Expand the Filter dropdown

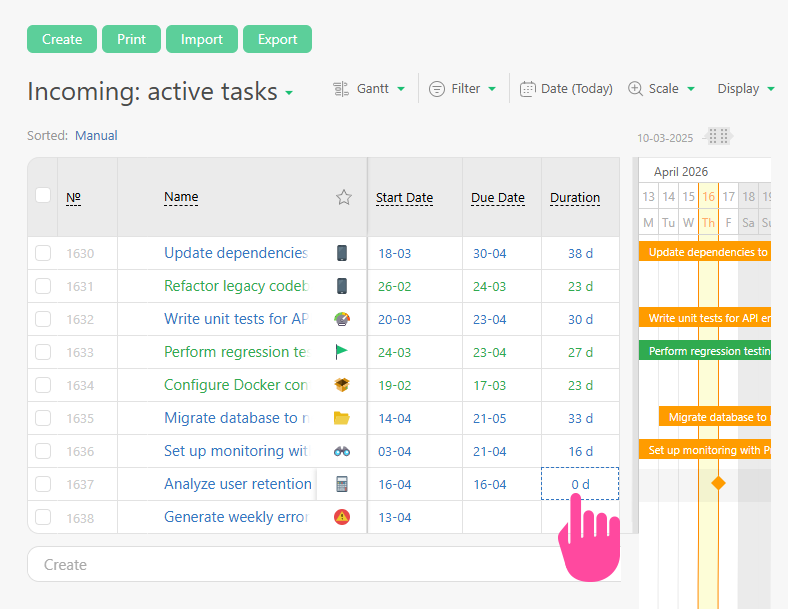pos(462,89)
